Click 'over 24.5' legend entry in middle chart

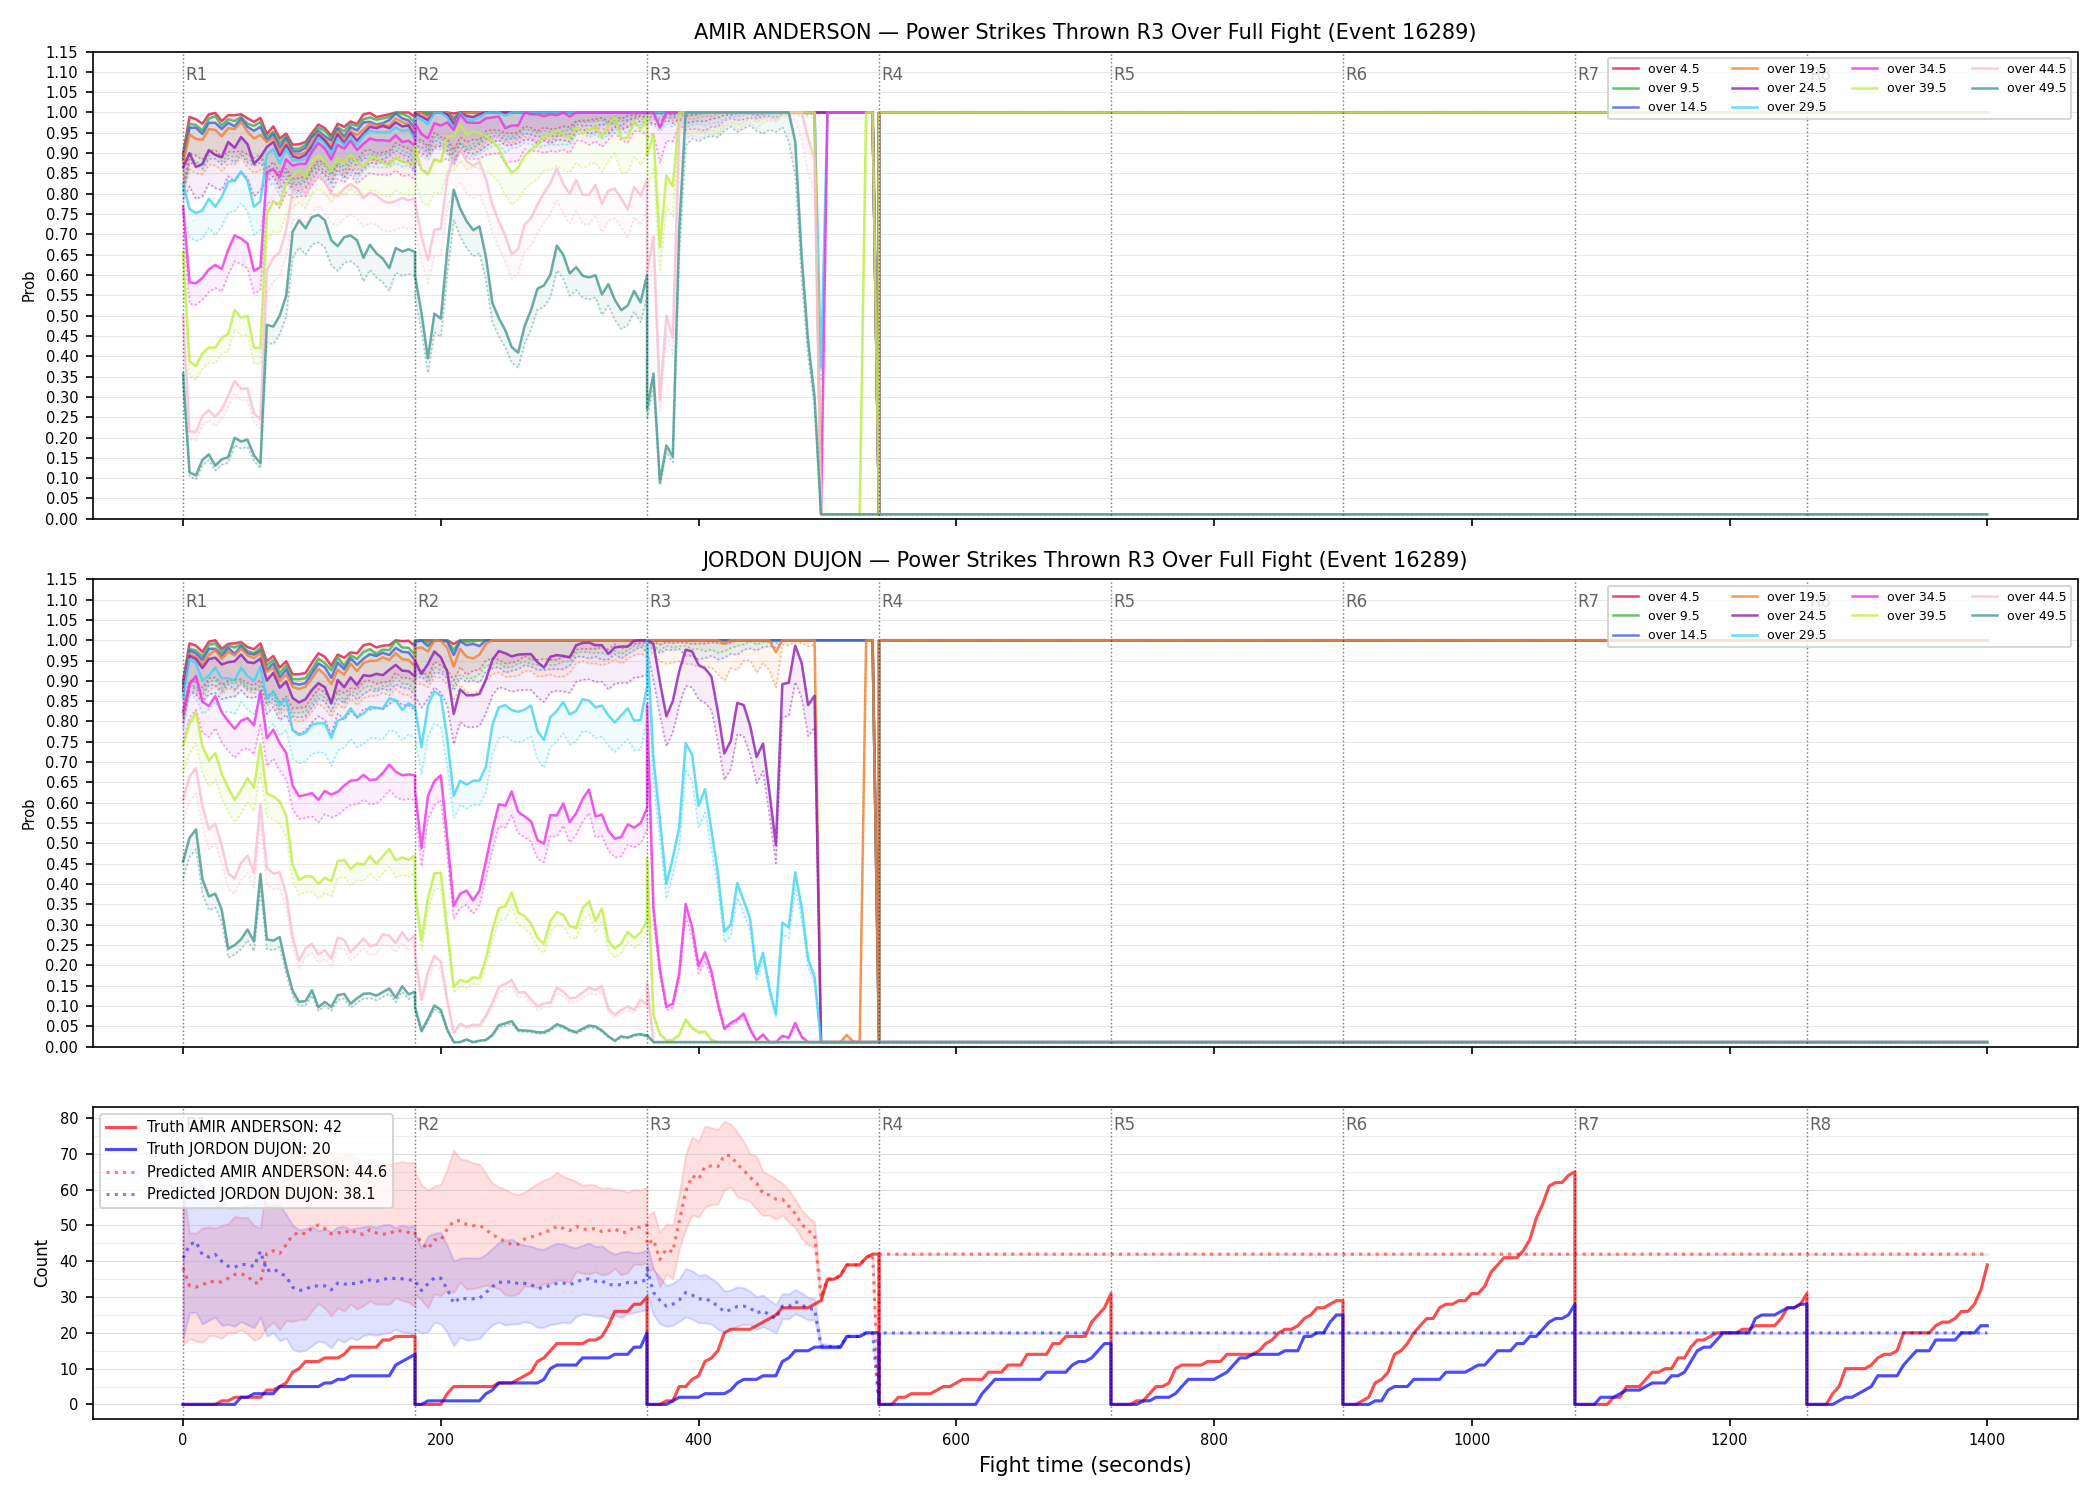tap(1779, 616)
